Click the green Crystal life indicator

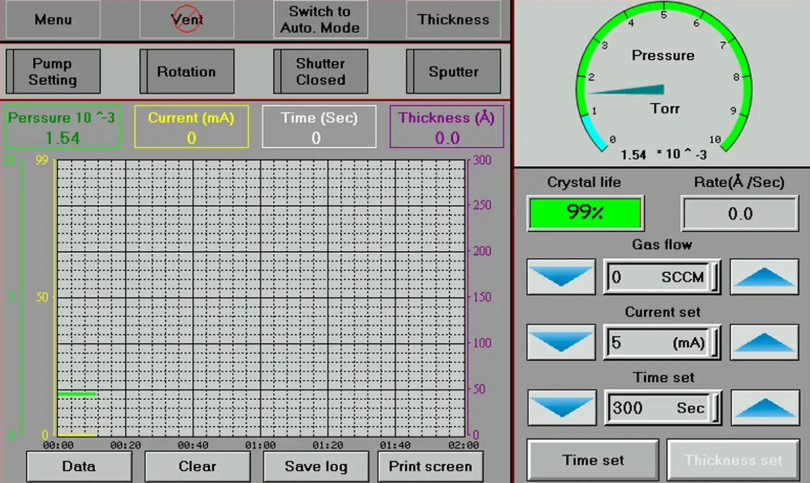585,212
